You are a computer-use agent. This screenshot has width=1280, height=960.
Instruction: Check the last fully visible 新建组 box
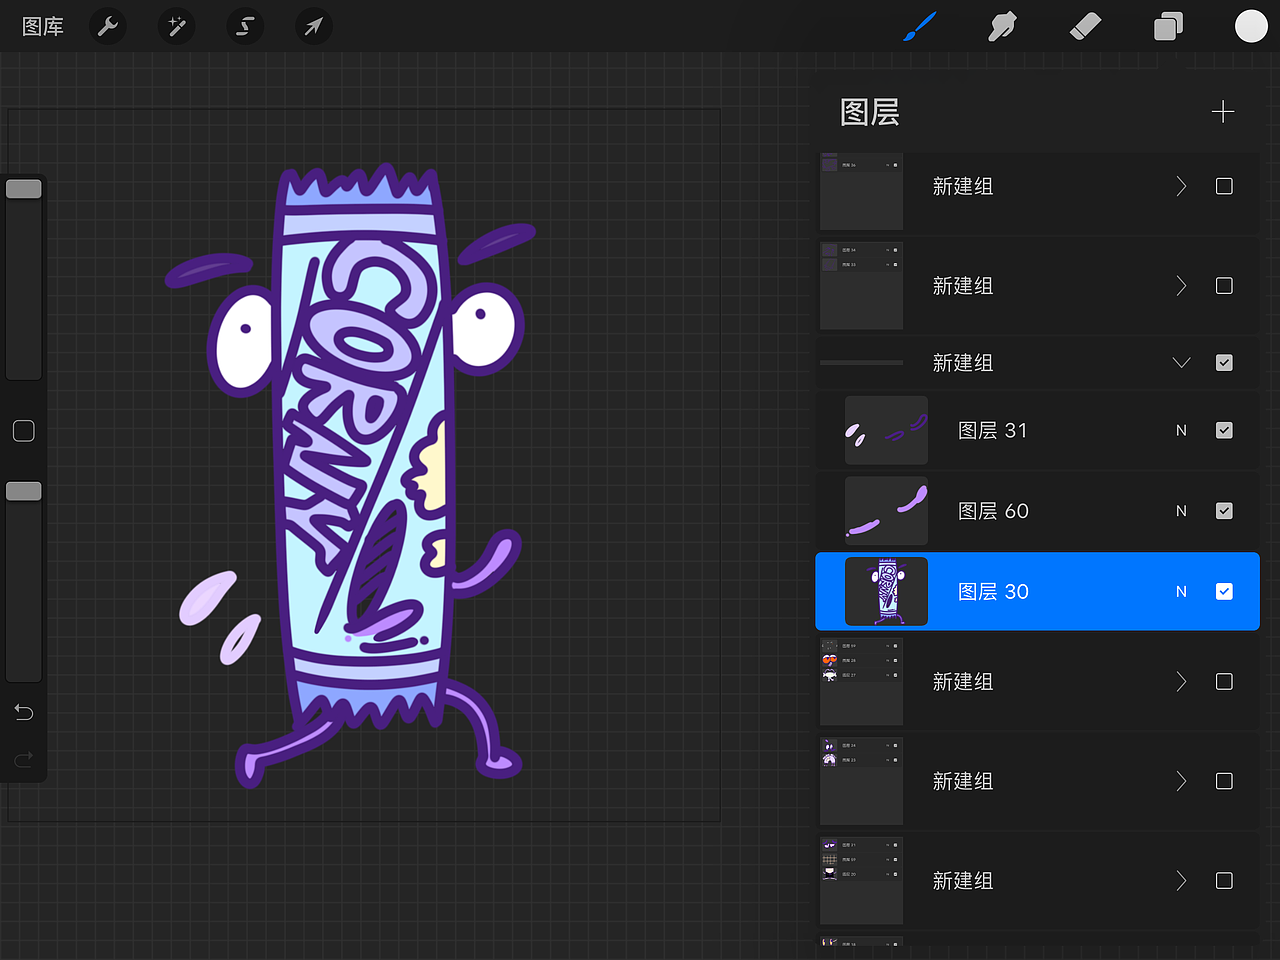pyautogui.click(x=1224, y=881)
